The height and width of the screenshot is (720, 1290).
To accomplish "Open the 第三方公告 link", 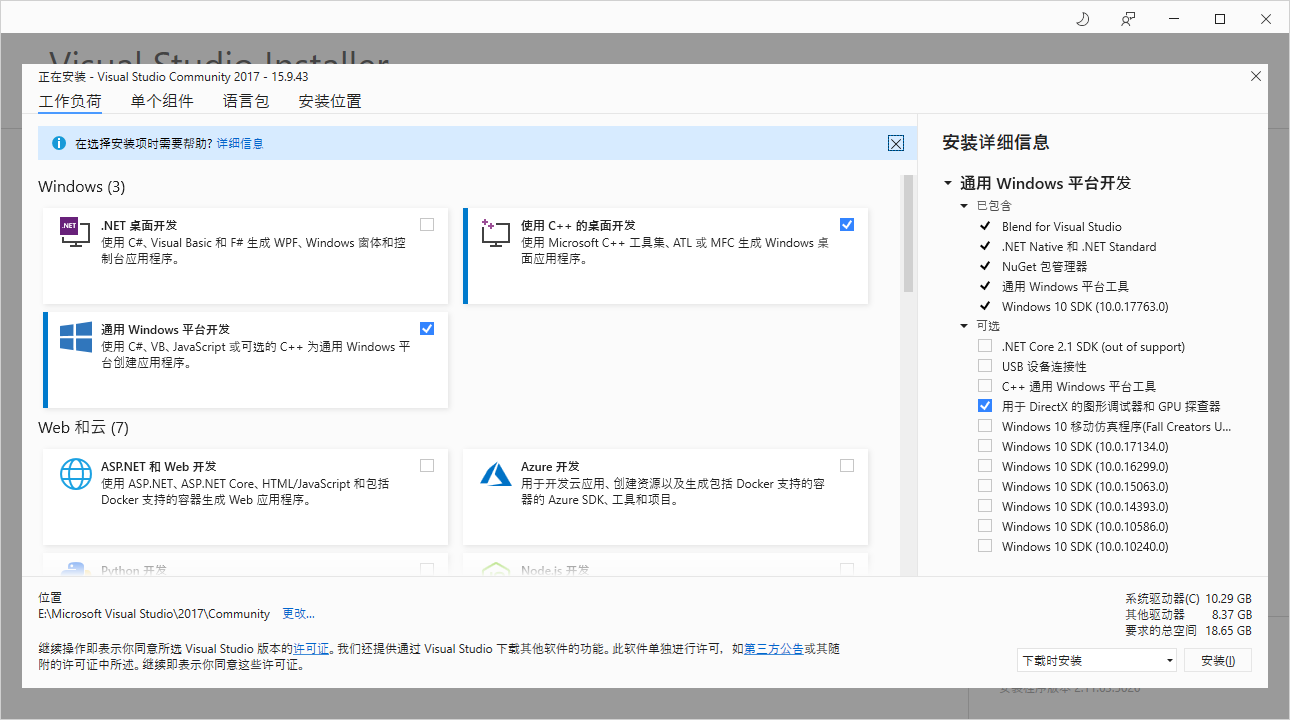I will coord(774,649).
